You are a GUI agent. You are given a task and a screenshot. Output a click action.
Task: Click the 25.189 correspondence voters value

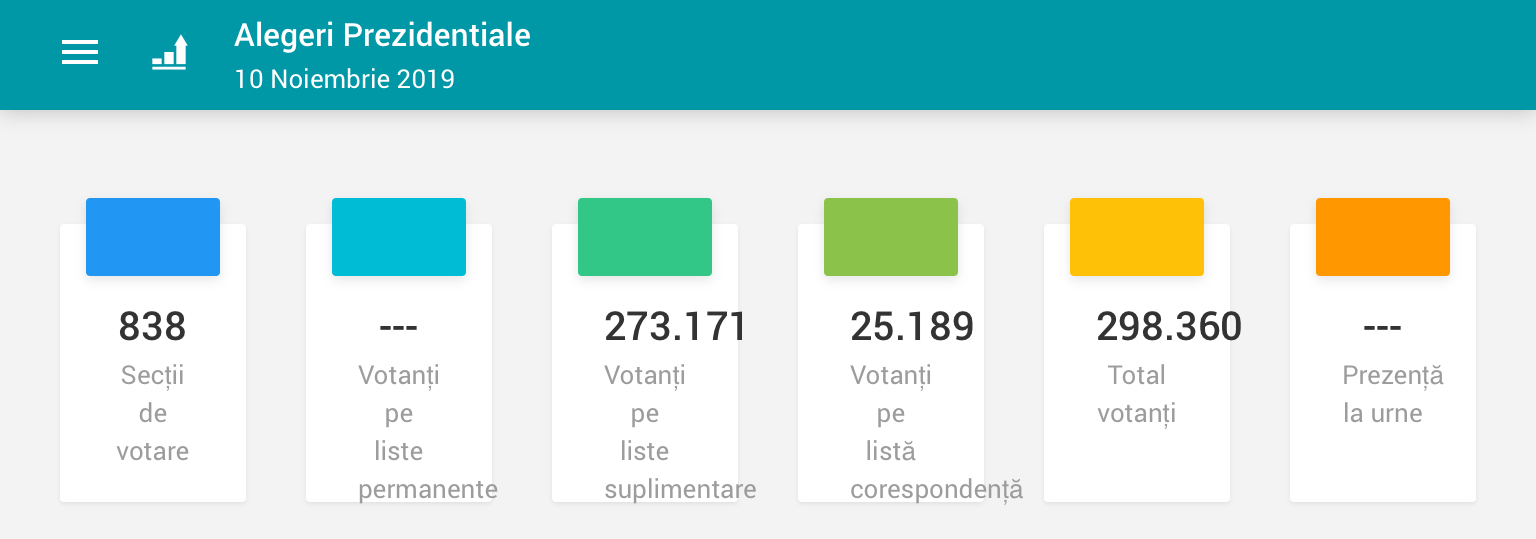point(912,327)
